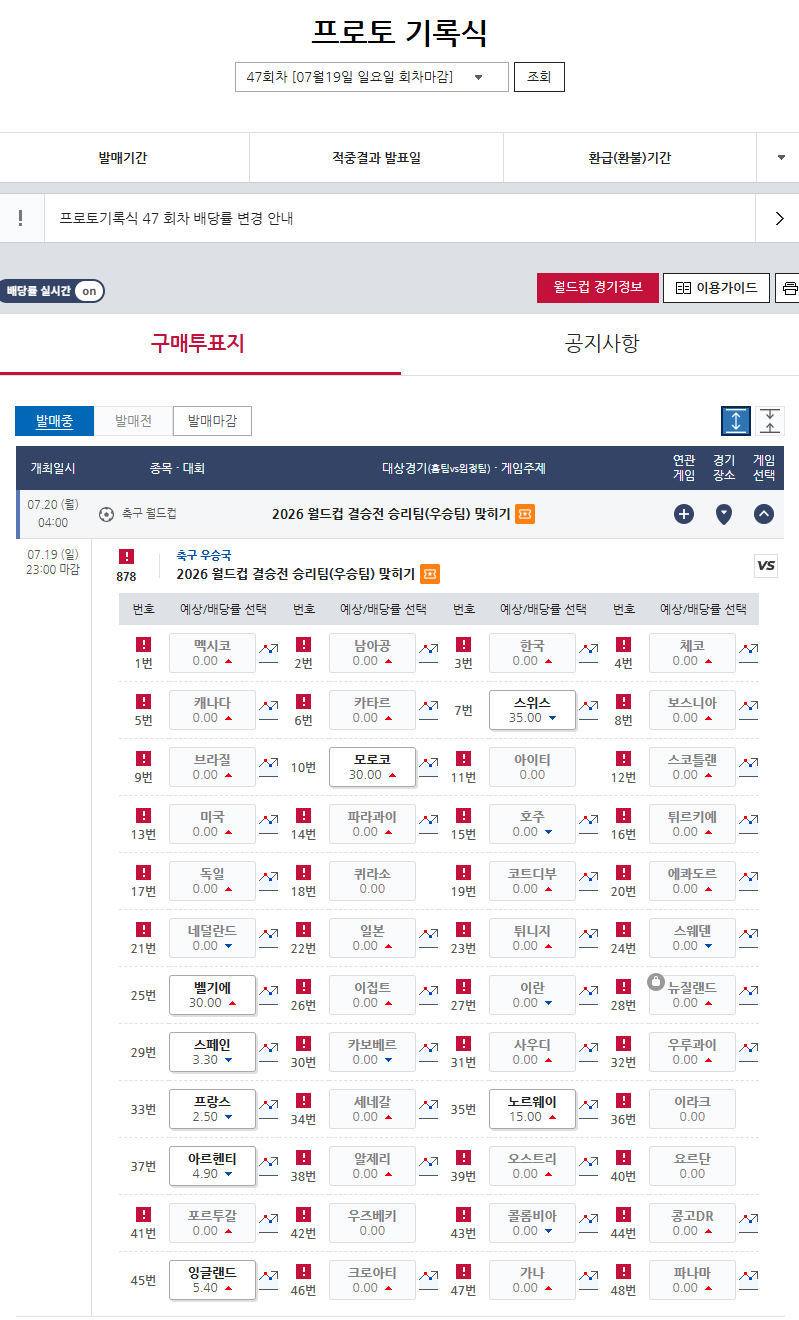Select 잉글랜드 at odds 5.40
799x1320 pixels.
pyautogui.click(x=212, y=1280)
